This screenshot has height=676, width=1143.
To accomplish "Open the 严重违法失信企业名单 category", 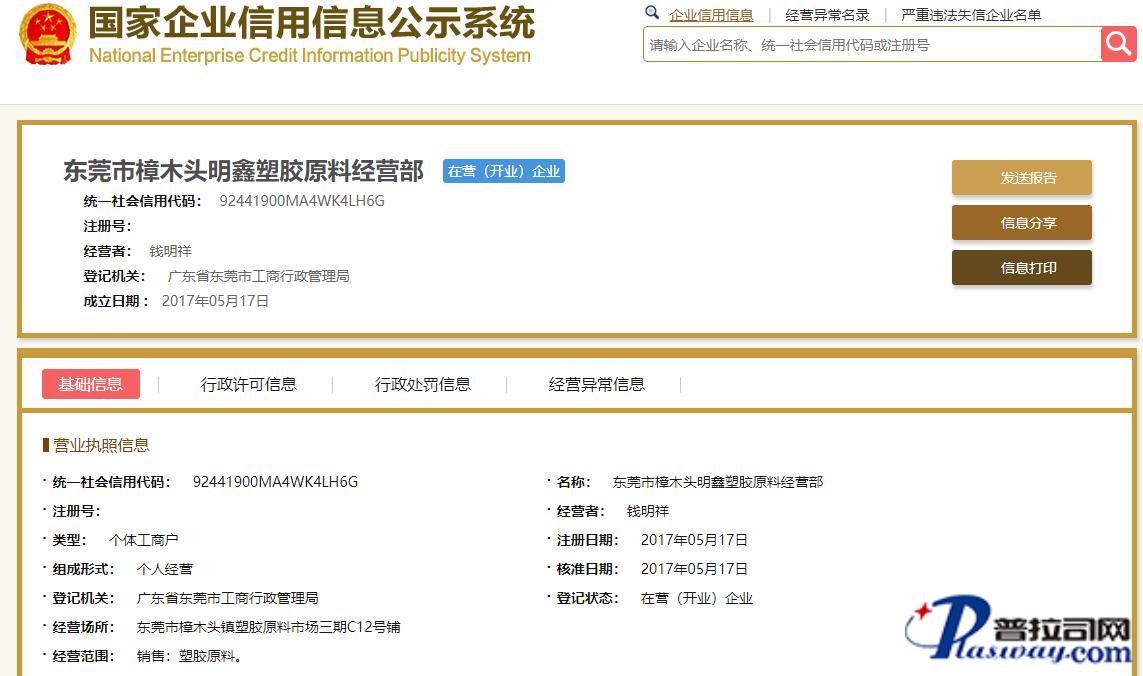I will coord(970,15).
